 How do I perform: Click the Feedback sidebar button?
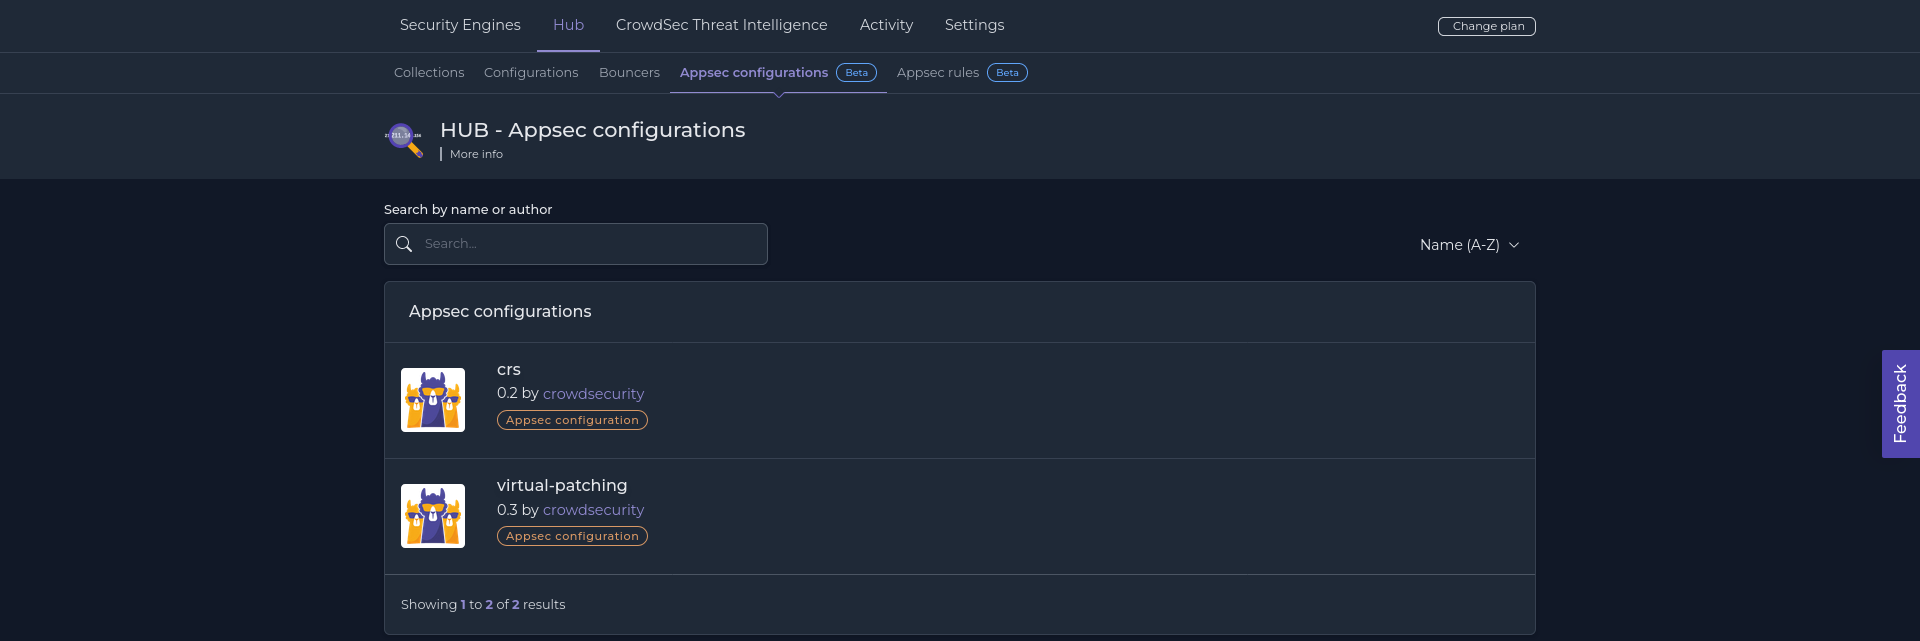click(x=1900, y=404)
